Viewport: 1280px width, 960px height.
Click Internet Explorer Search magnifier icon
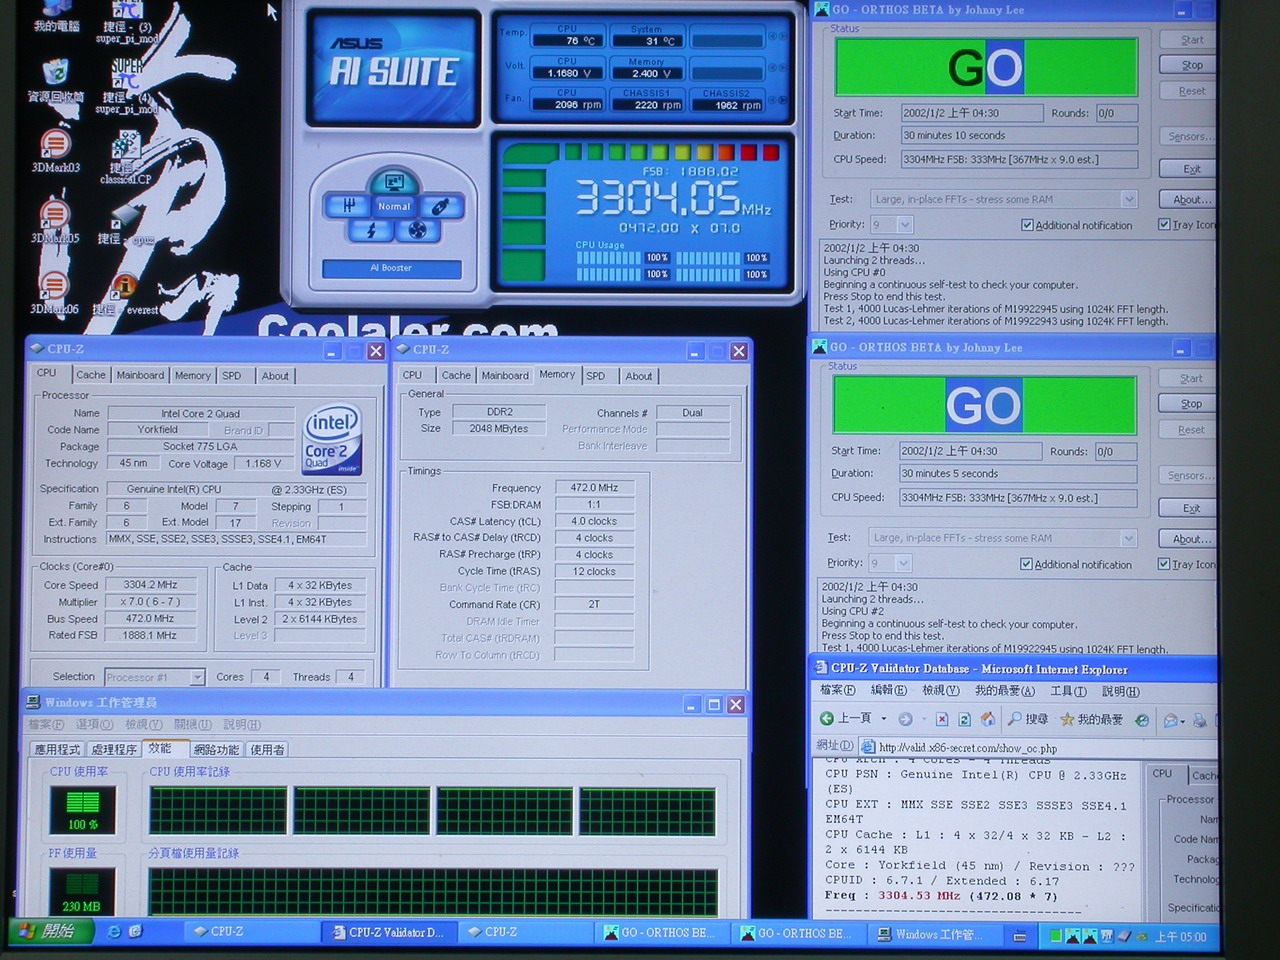(x=1015, y=719)
